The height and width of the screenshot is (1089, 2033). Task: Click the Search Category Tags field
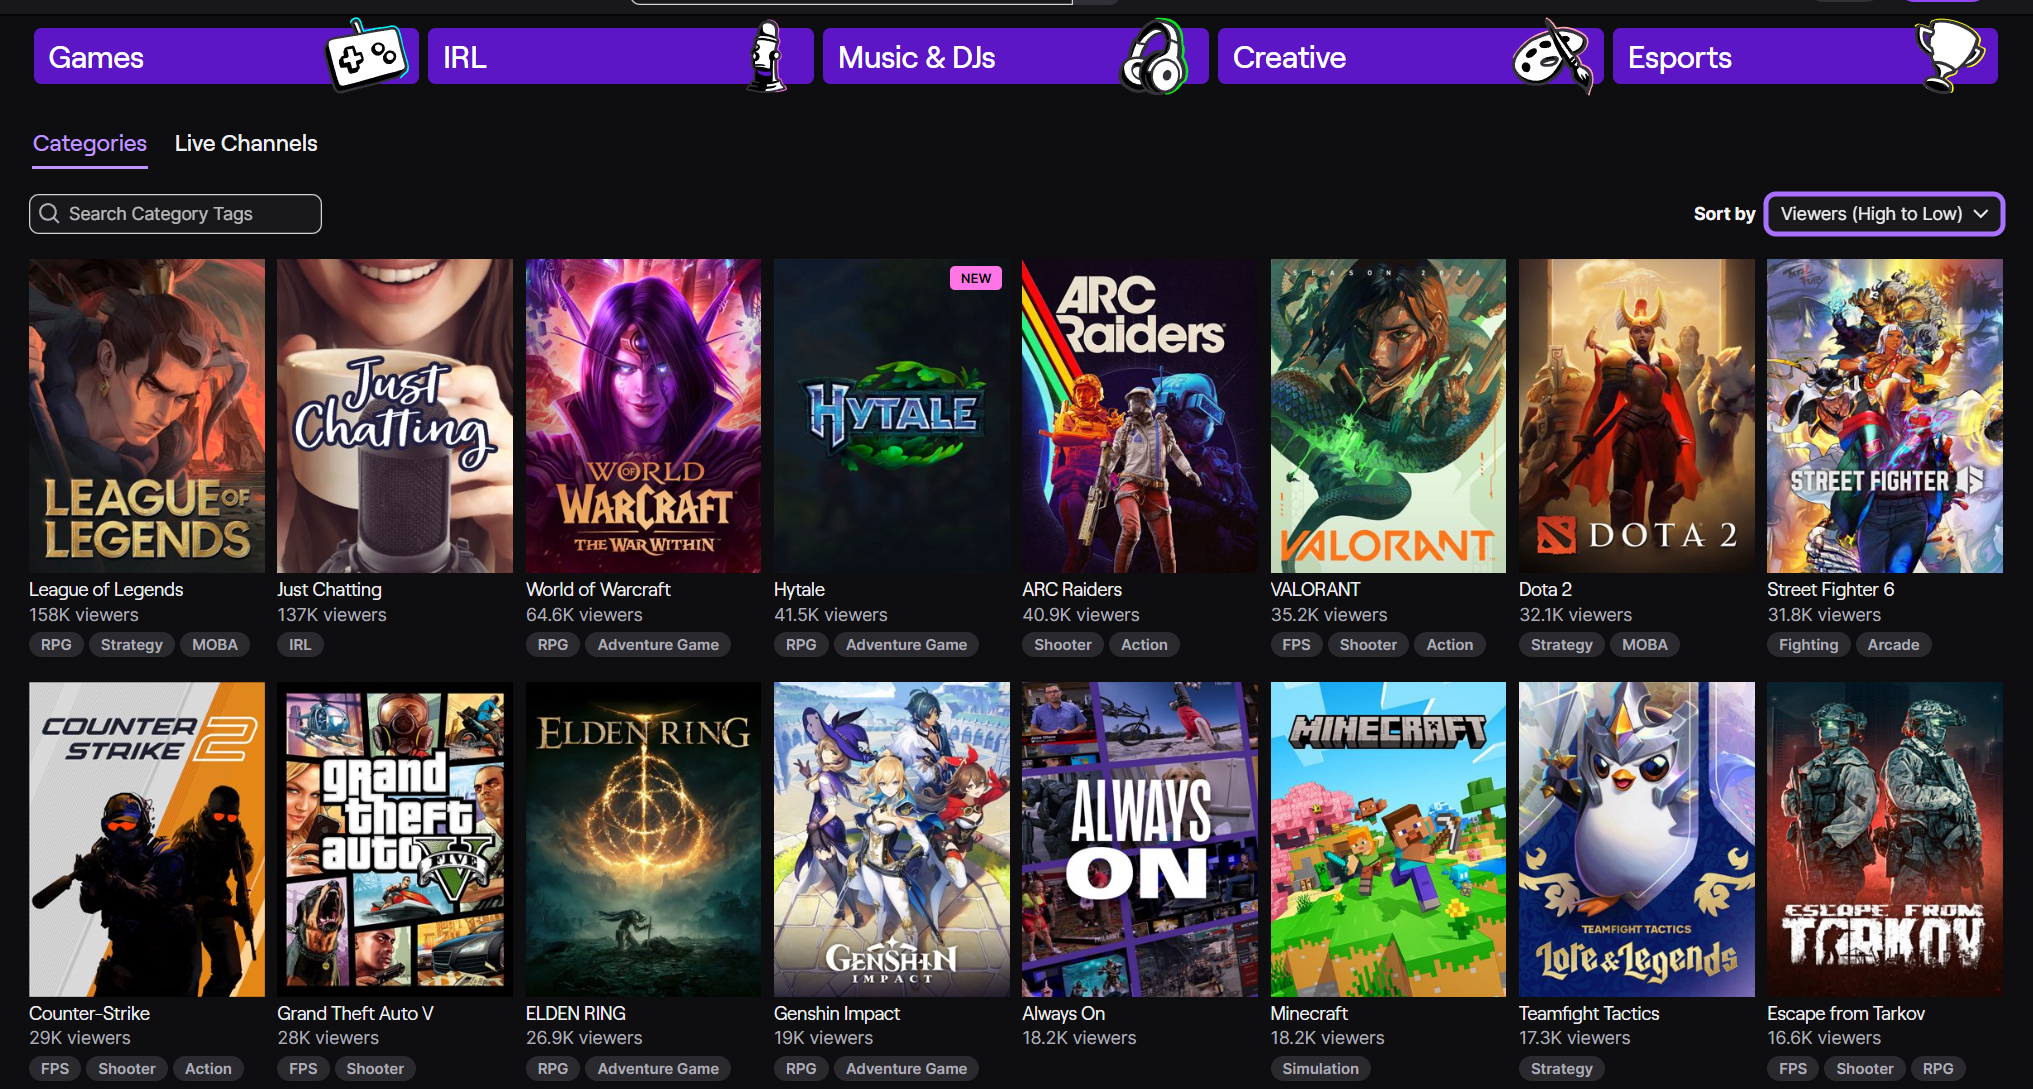tap(185, 214)
